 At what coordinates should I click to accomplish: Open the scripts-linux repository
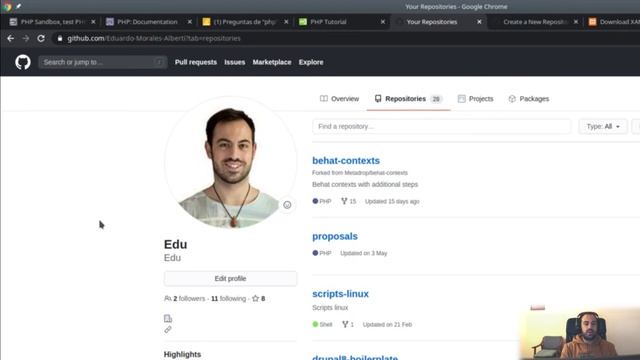point(340,294)
